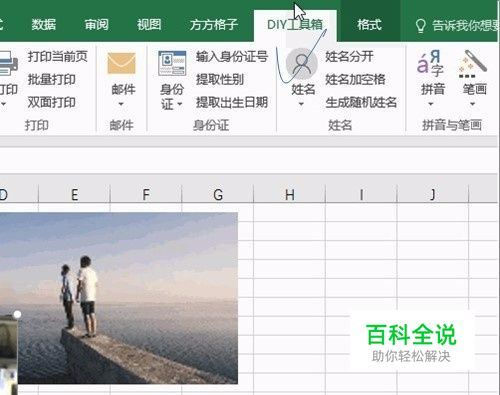Expand the 姓名 dropdown arrow
Image resolution: width=500 pixels, height=395 pixels.
pyautogui.click(x=301, y=104)
